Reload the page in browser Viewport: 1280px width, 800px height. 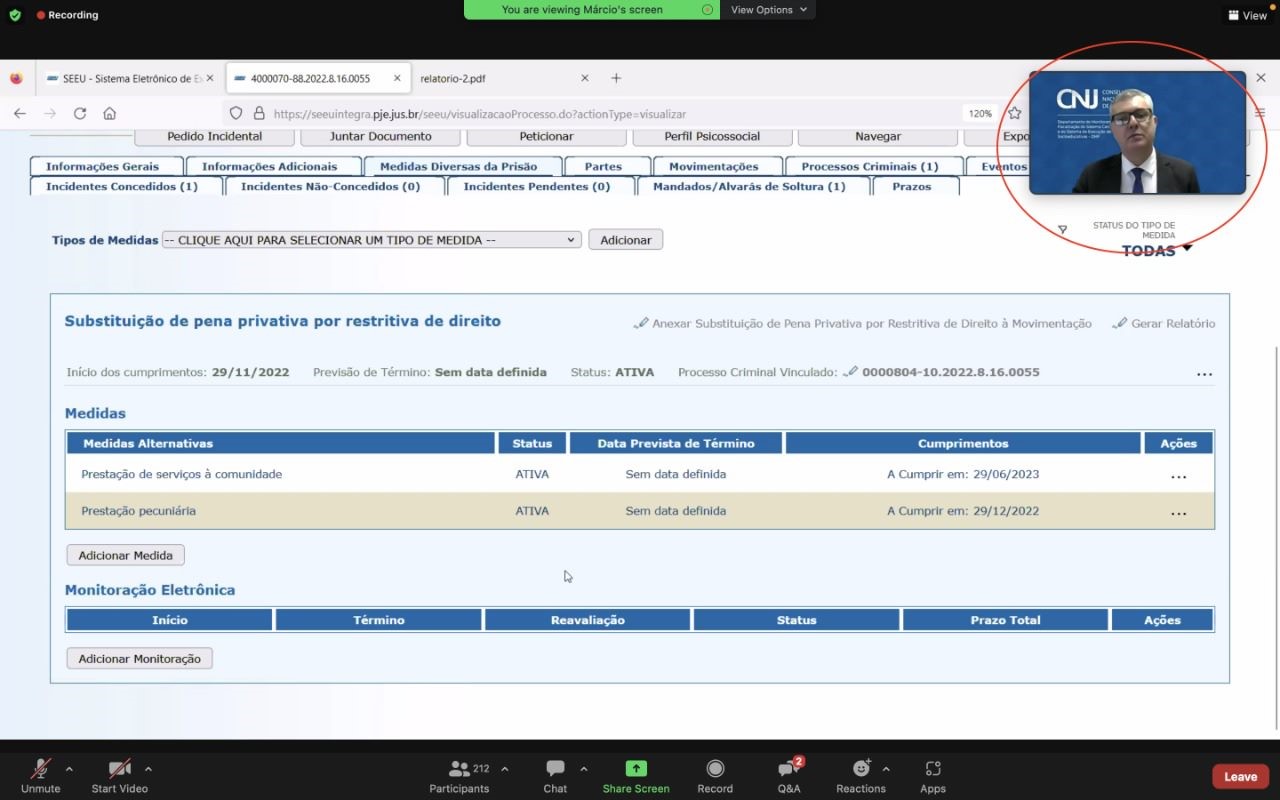coord(80,114)
